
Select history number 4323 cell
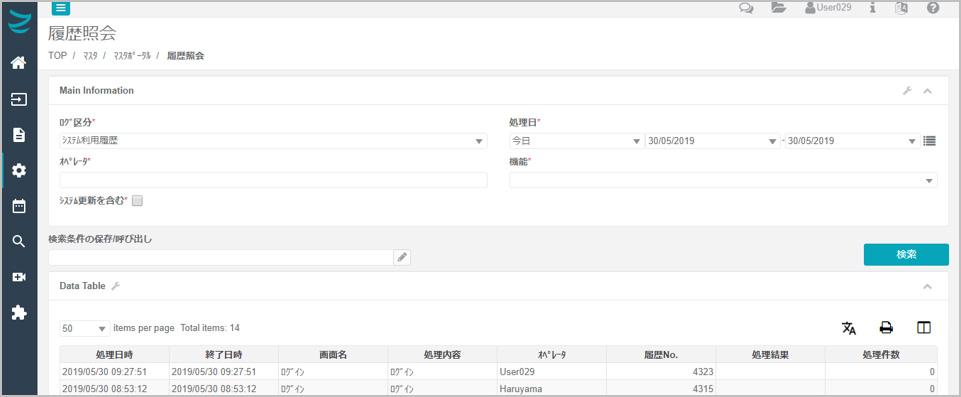pos(661,371)
